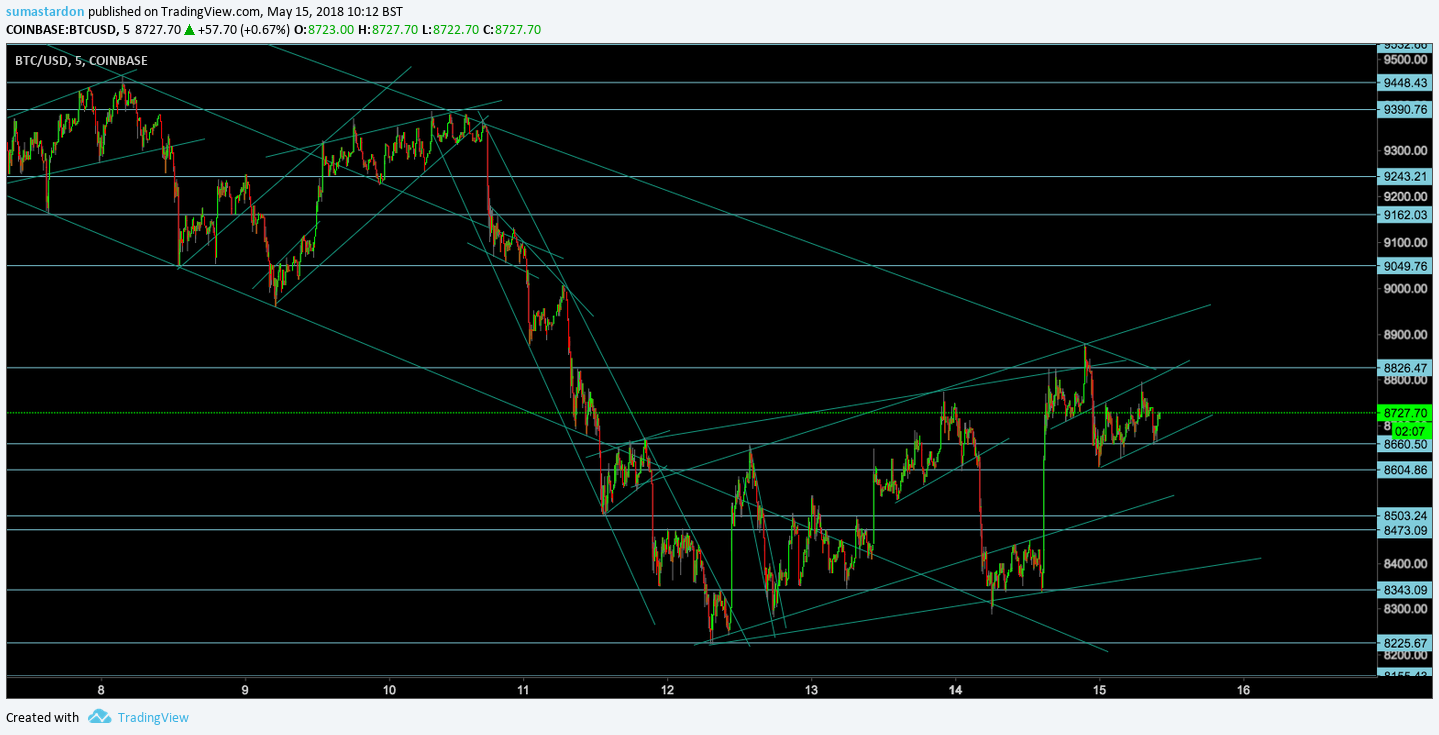The height and width of the screenshot is (735, 1439).
Task: Click the 8225.67 price label
Action: tap(1407, 643)
